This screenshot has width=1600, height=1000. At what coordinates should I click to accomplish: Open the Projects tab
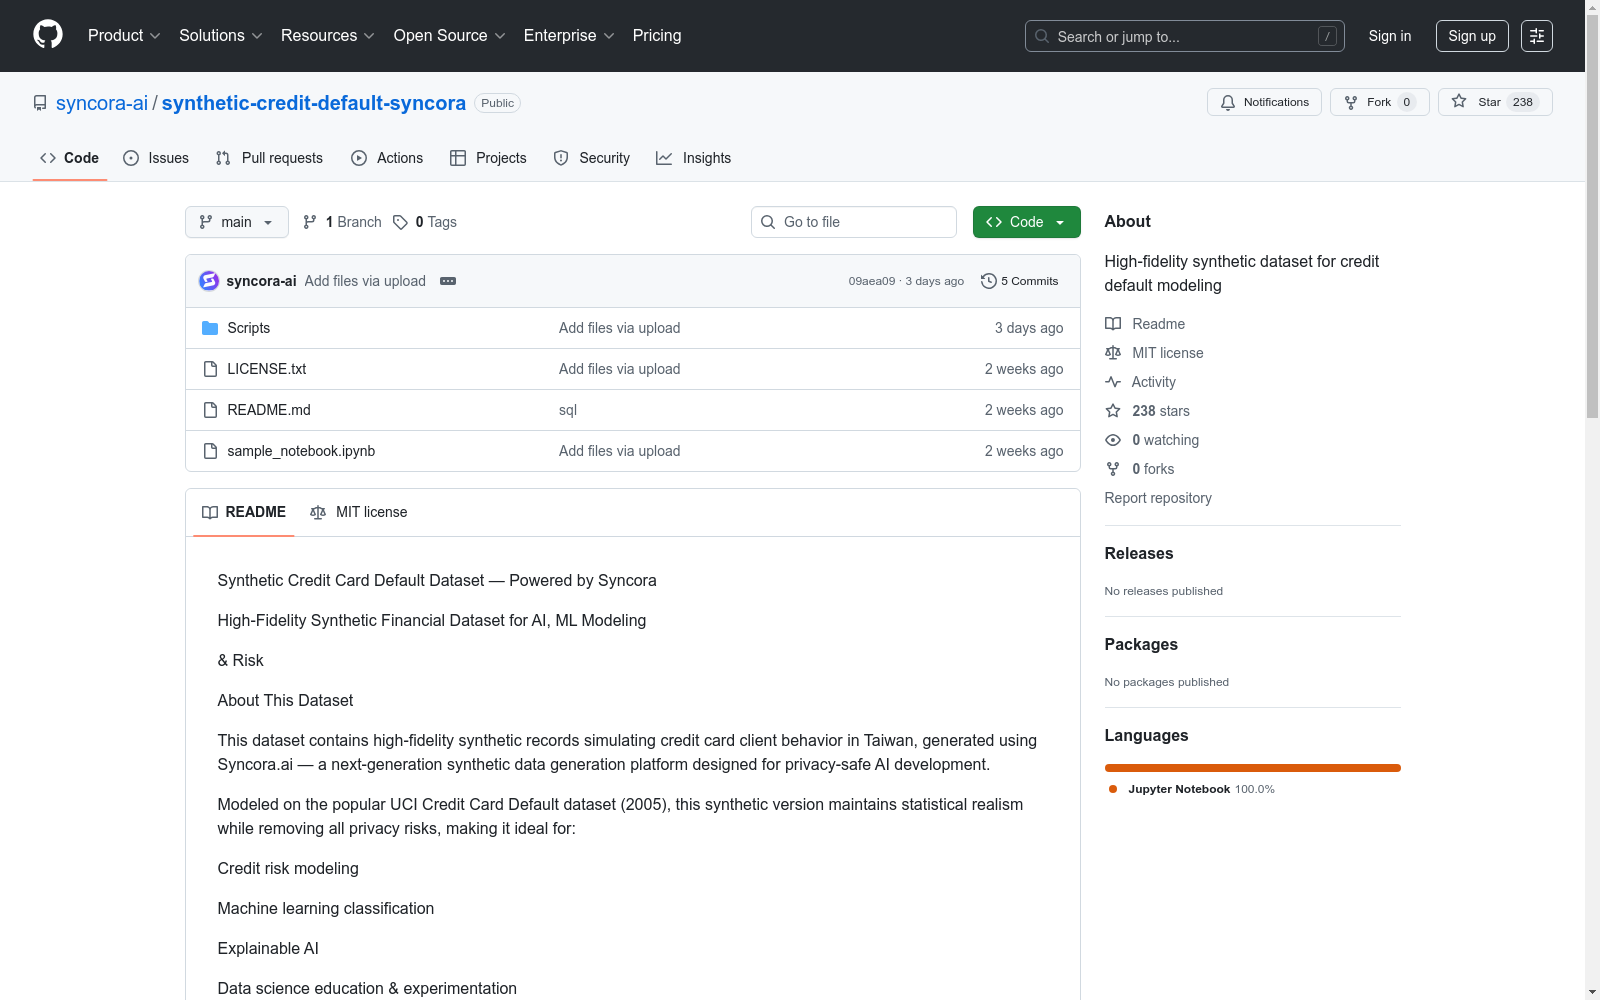[x=488, y=158]
